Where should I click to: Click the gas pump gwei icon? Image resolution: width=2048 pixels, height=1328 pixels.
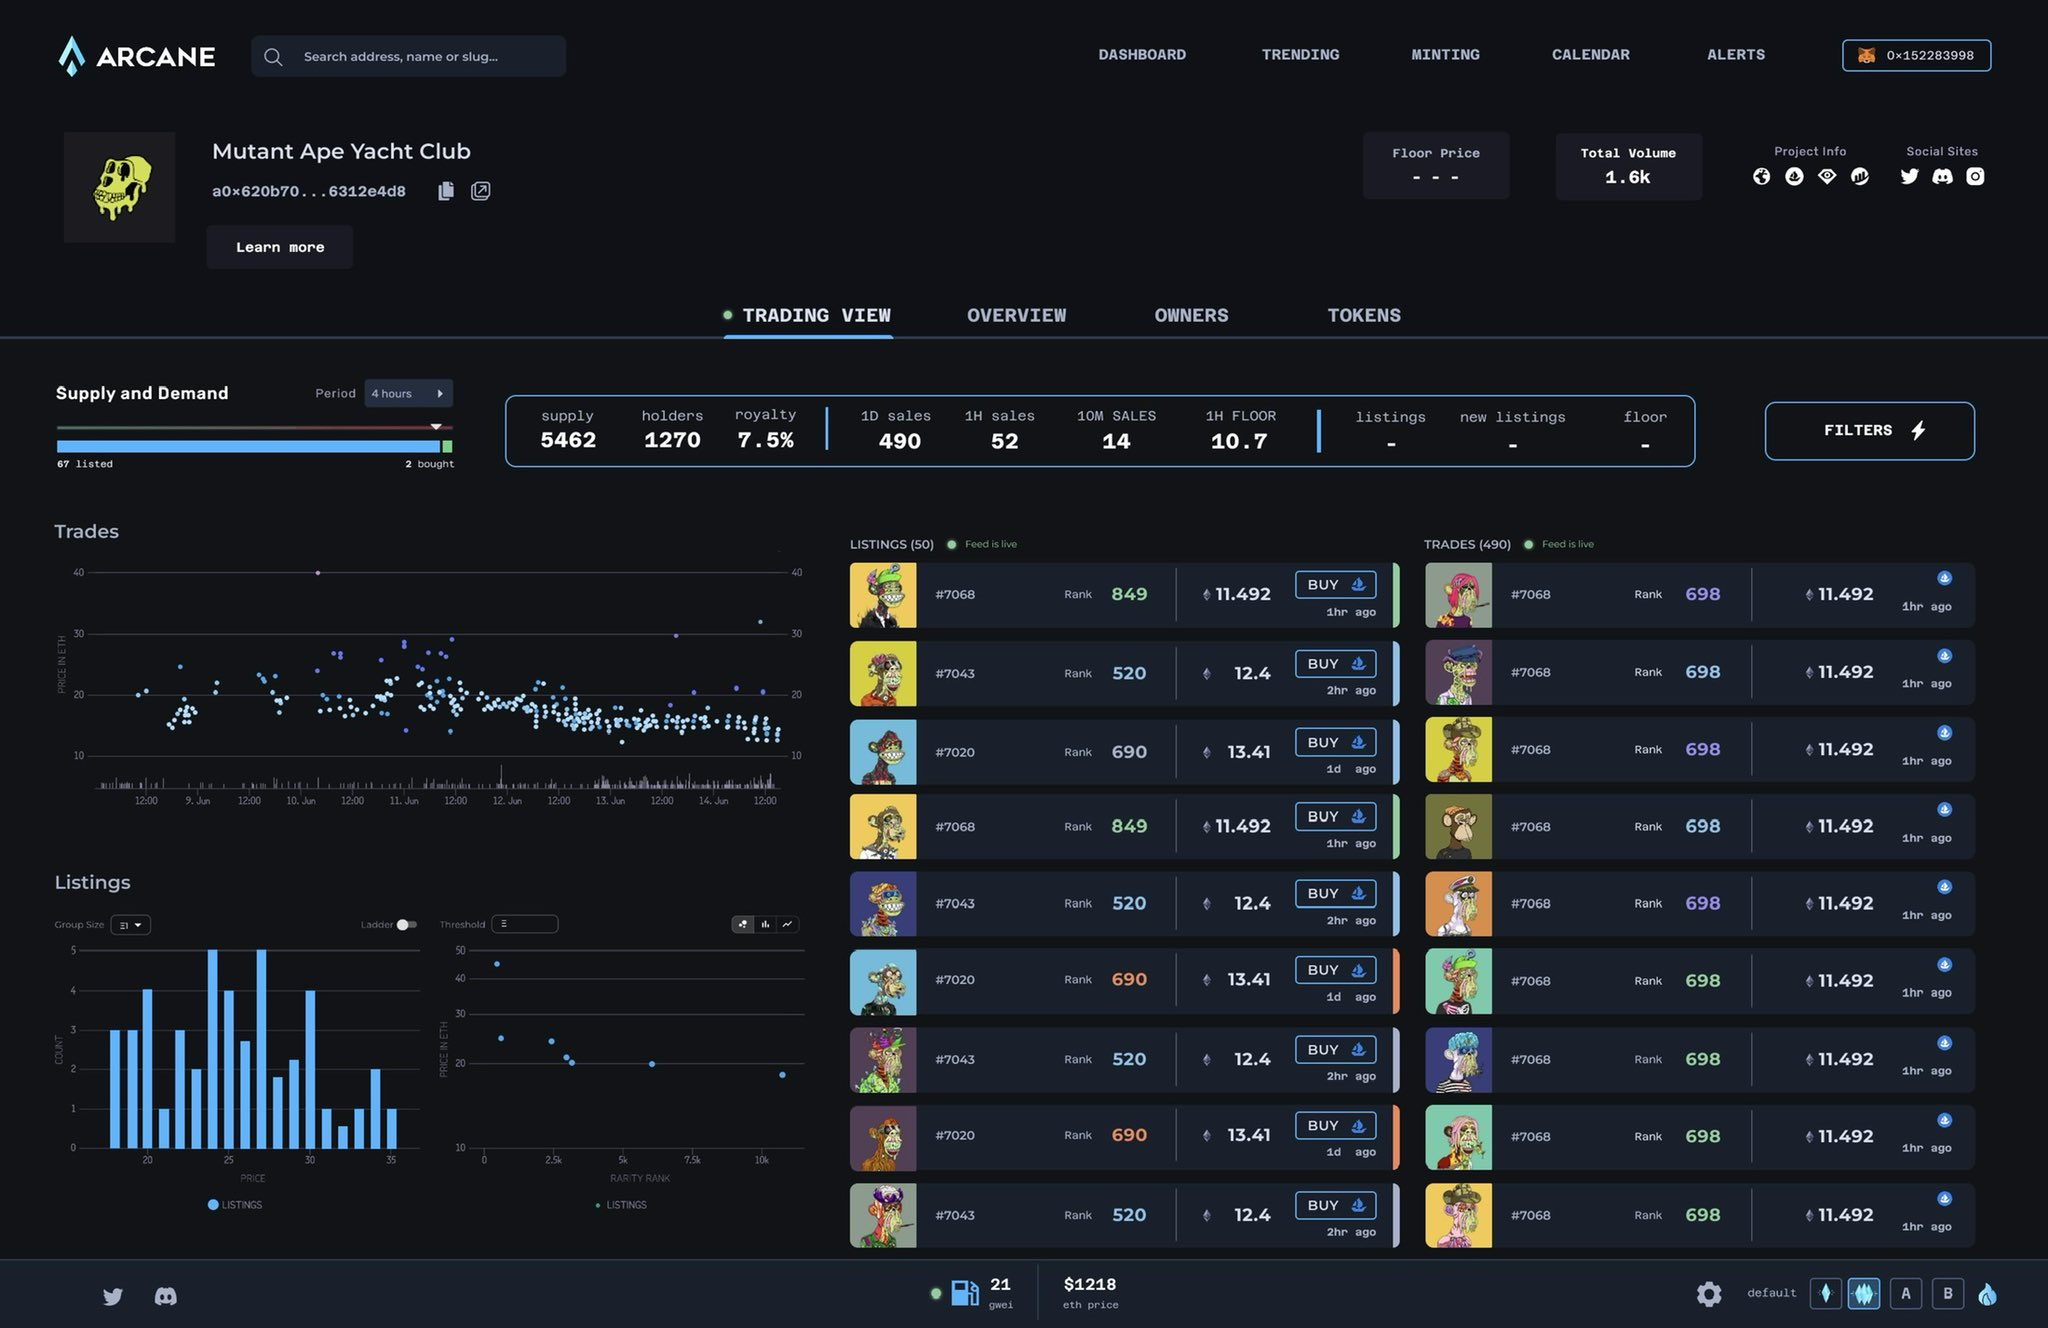pyautogui.click(x=965, y=1293)
